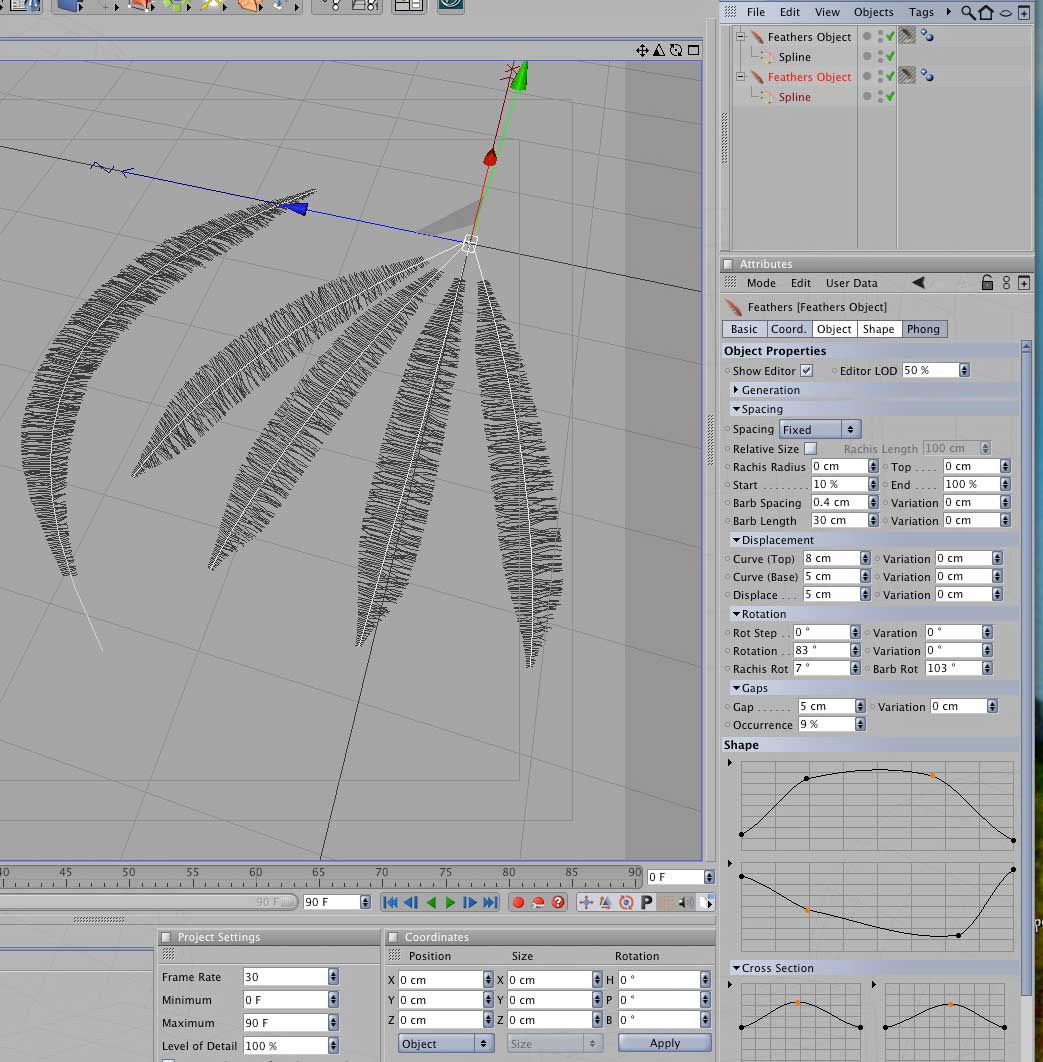Go to end of animation

point(491,902)
